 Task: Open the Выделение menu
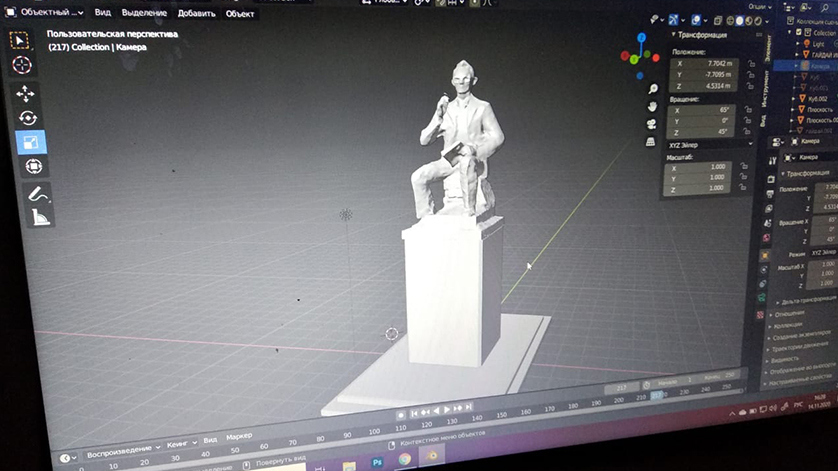(x=144, y=14)
